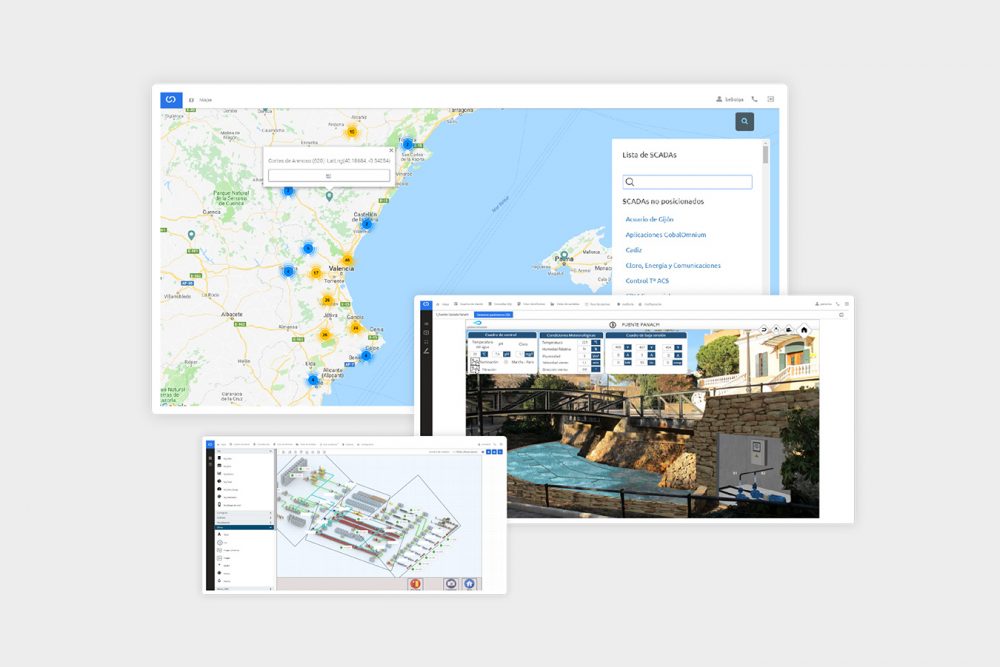Click the logout icon in the map header
The image size is (1000, 667).
point(771,99)
